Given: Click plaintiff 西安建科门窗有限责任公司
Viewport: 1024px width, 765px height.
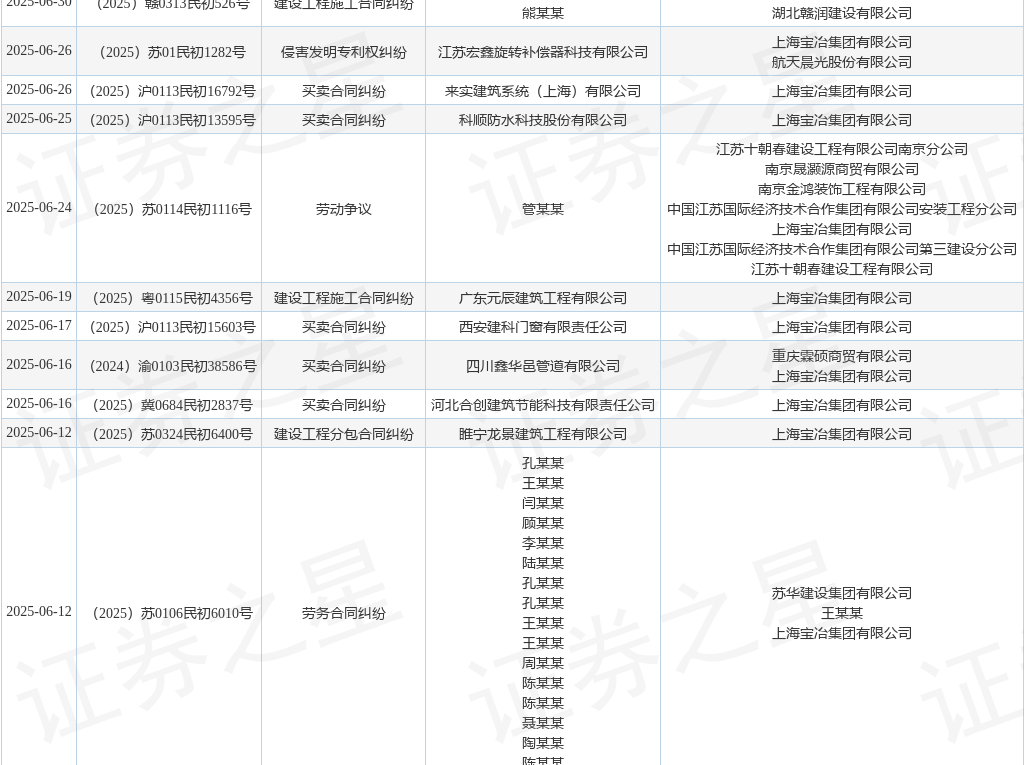Looking at the screenshot, I should coord(543,327).
